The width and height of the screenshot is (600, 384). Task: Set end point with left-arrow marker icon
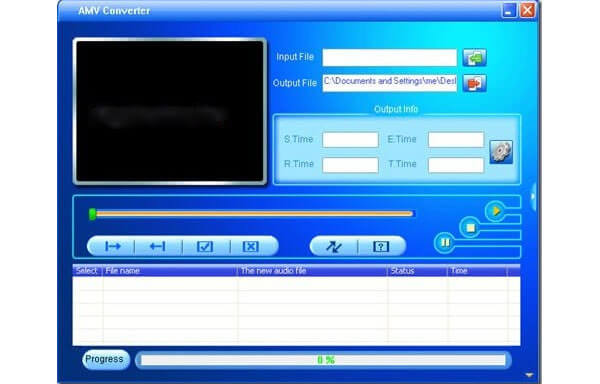pyautogui.click(x=158, y=246)
